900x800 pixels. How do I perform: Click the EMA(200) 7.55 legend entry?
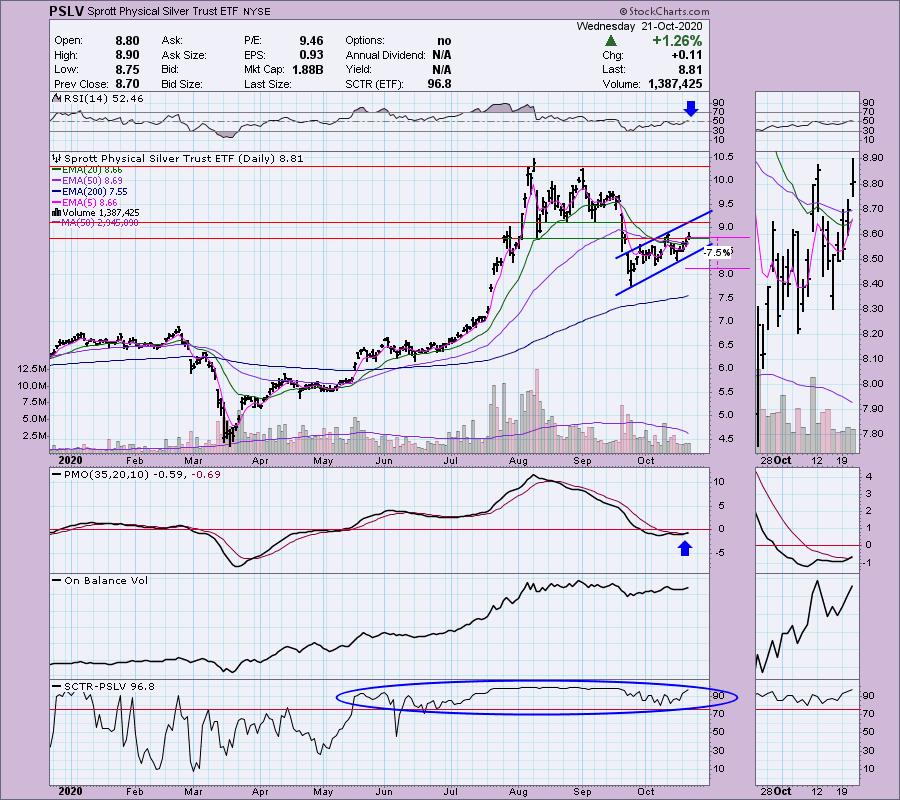pyautogui.click(x=95, y=192)
